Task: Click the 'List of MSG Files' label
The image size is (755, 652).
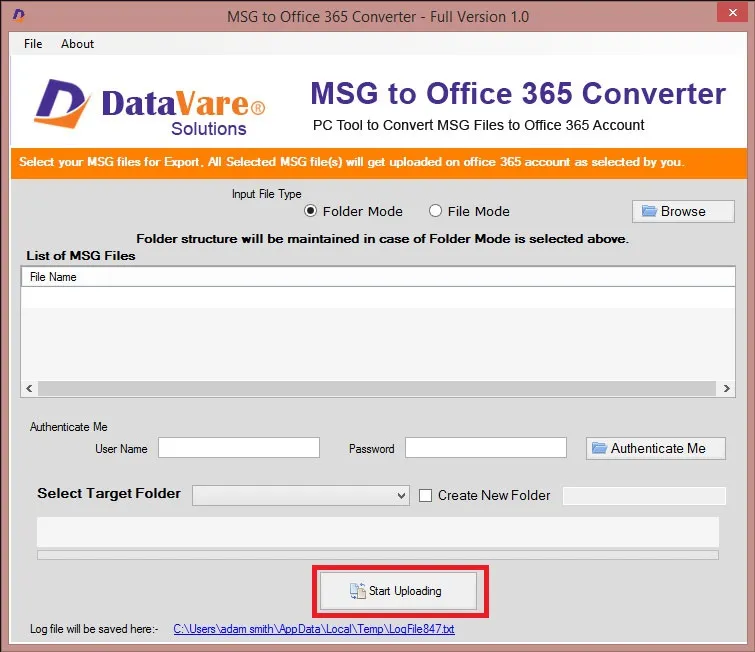Action: (81, 256)
